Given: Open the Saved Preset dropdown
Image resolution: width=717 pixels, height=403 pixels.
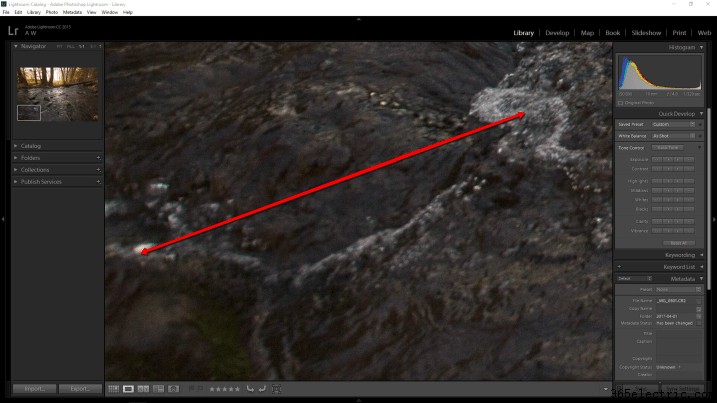Looking at the screenshot, I should tap(673, 124).
